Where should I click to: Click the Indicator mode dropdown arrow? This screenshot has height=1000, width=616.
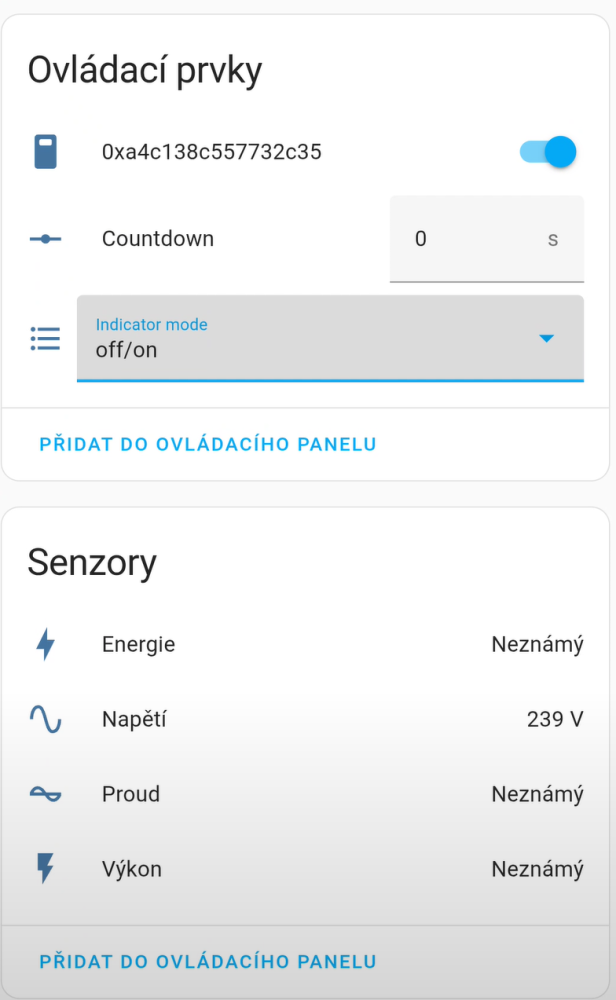click(x=546, y=339)
